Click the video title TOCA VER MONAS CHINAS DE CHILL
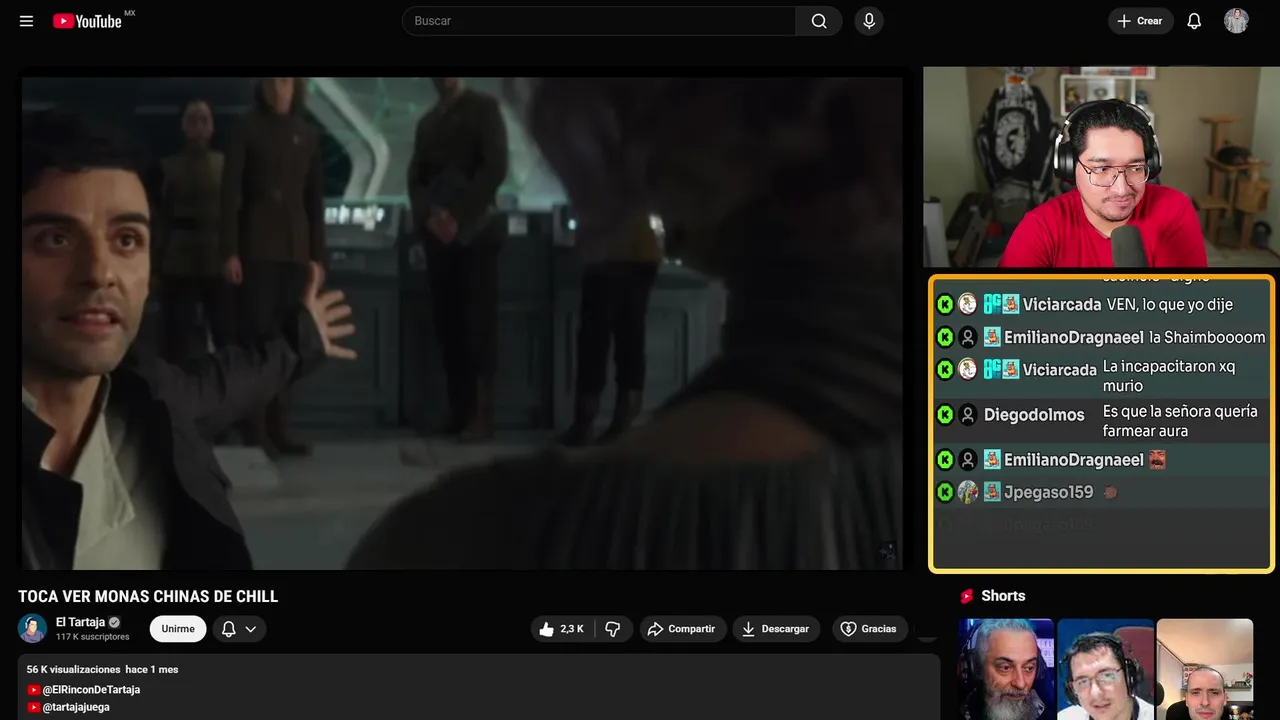 pos(148,597)
